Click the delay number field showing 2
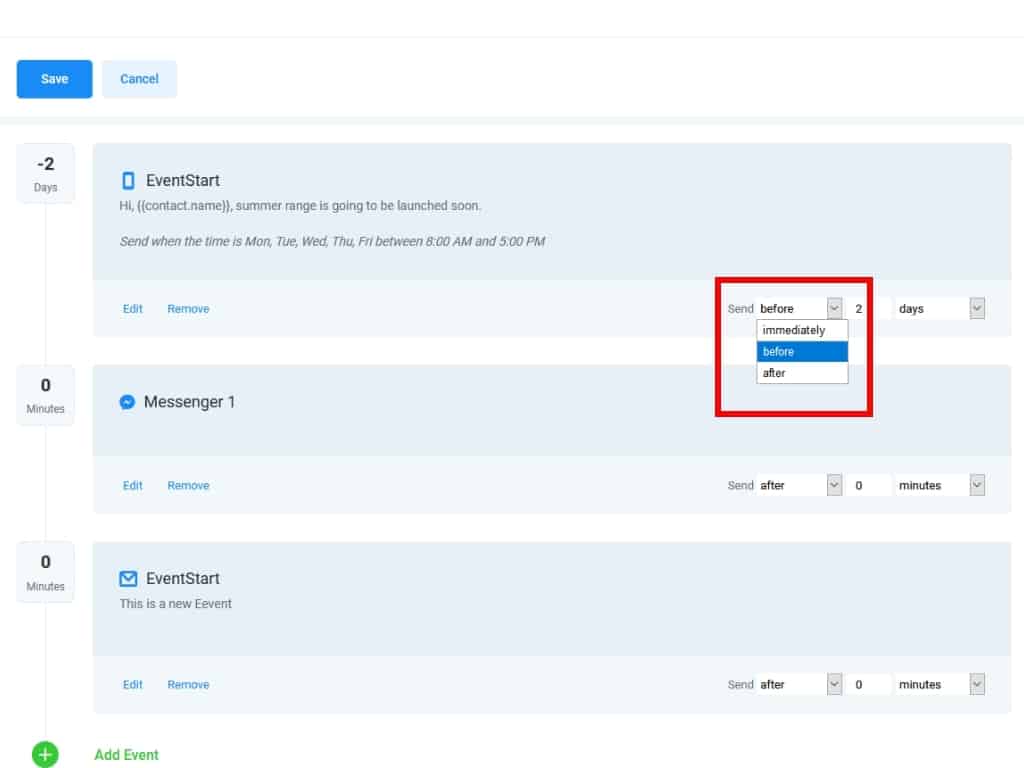The height and width of the screenshot is (768, 1024). click(x=868, y=309)
